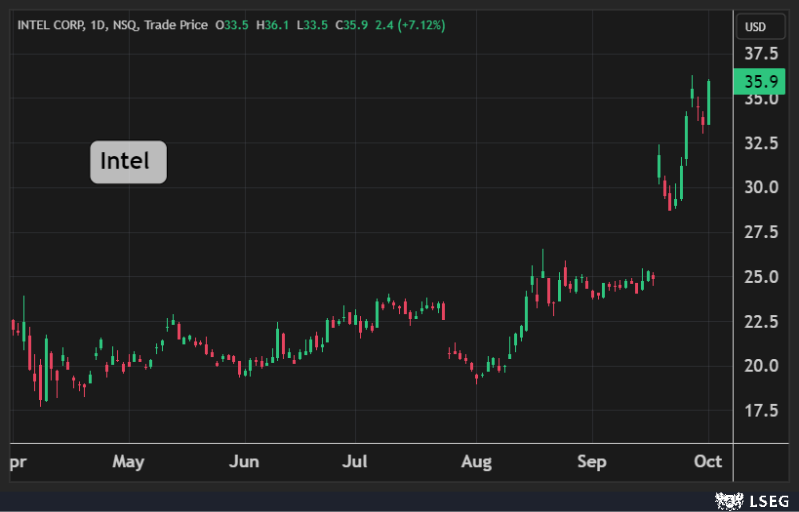Select the 25.0 price scale mark
Viewport: 799px width, 512px height.
click(x=762, y=276)
